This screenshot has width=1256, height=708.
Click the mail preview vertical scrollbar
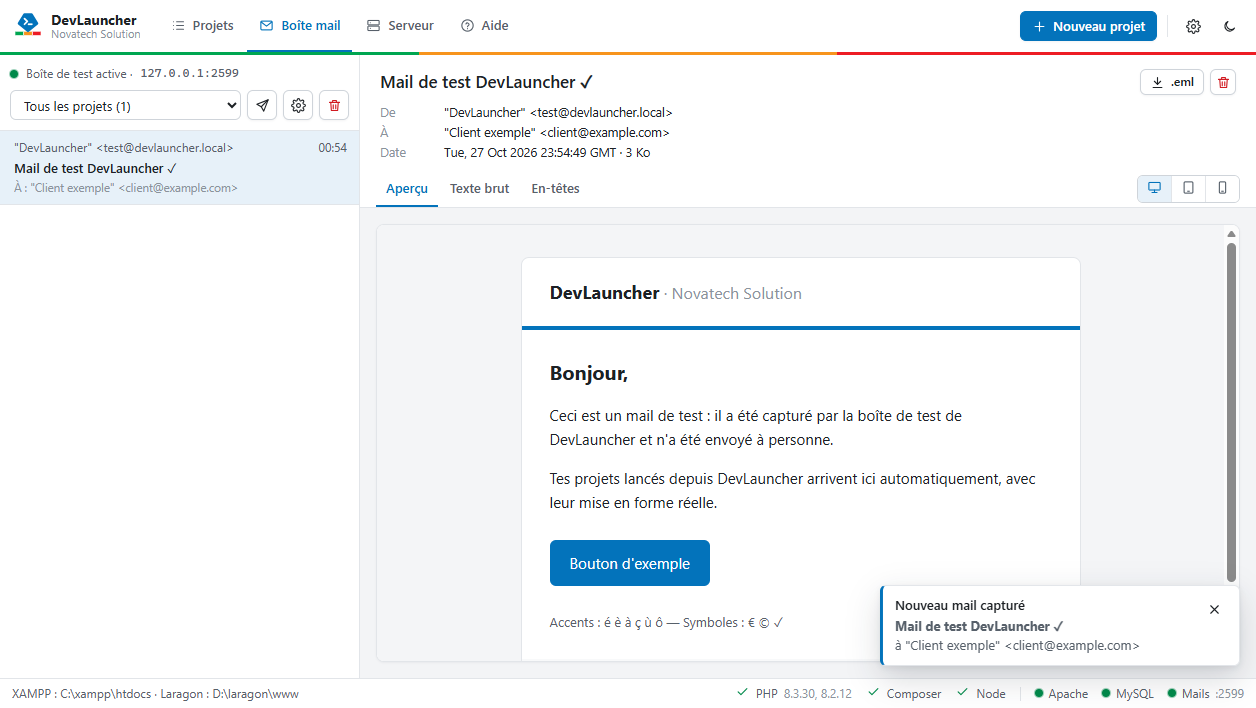tap(1231, 410)
